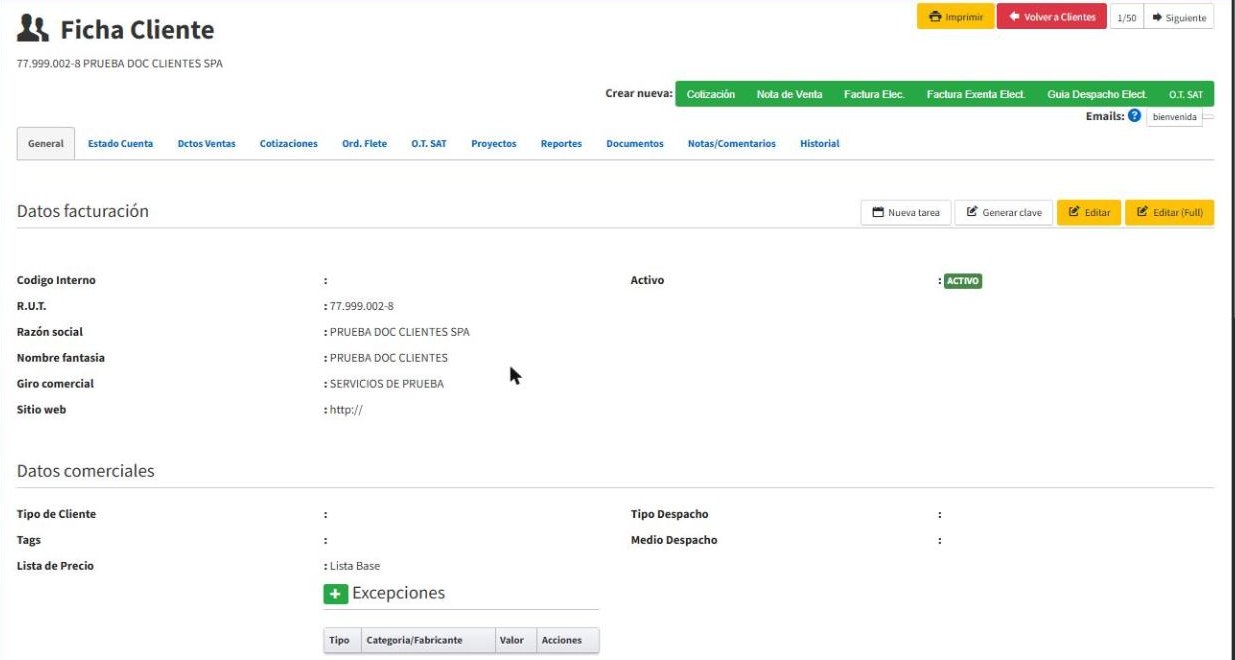This screenshot has width=1235, height=660.
Task: Click the Editar (Full) button
Action: [1170, 212]
